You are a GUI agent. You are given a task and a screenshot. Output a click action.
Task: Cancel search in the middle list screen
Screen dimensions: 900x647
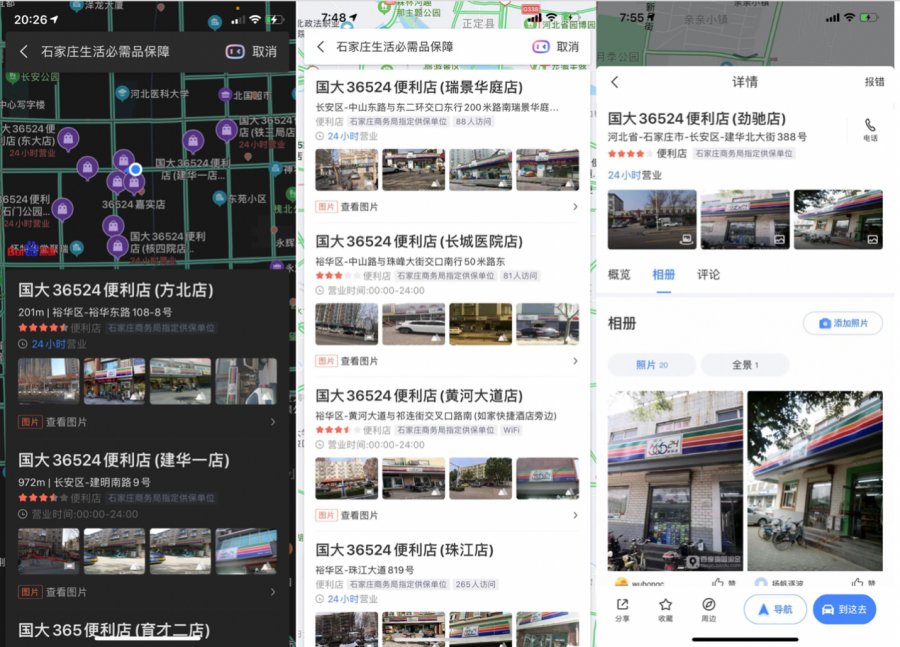pos(568,47)
